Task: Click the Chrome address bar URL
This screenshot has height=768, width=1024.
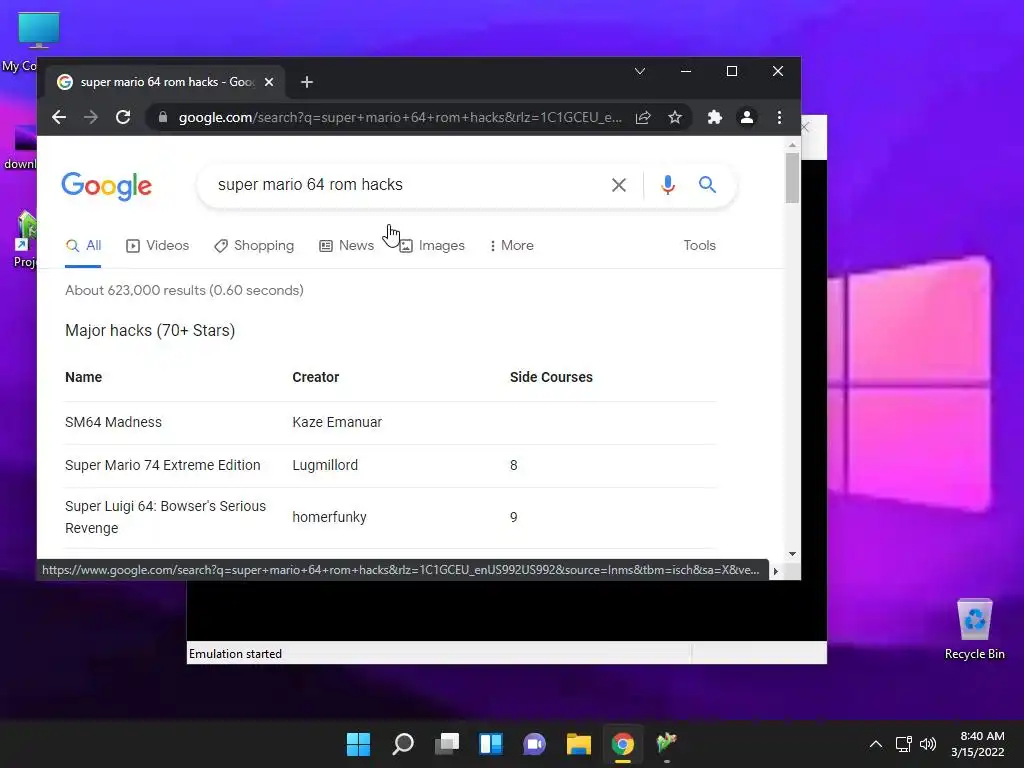Action: [400, 118]
